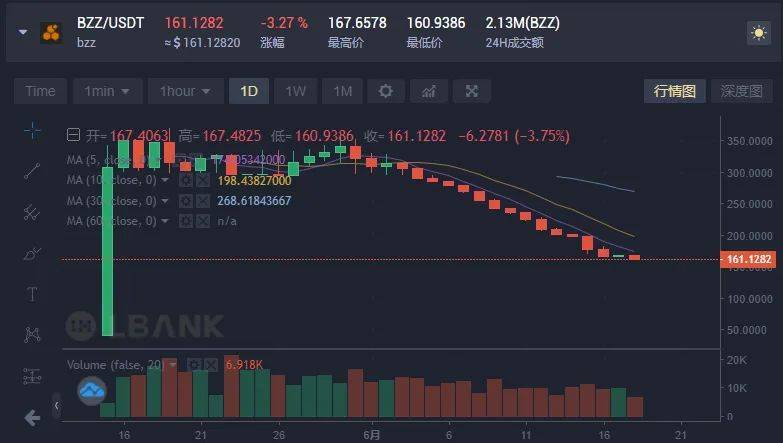783x443 pixels.
Task: Select the pattern drawing tool
Action: tap(32, 335)
